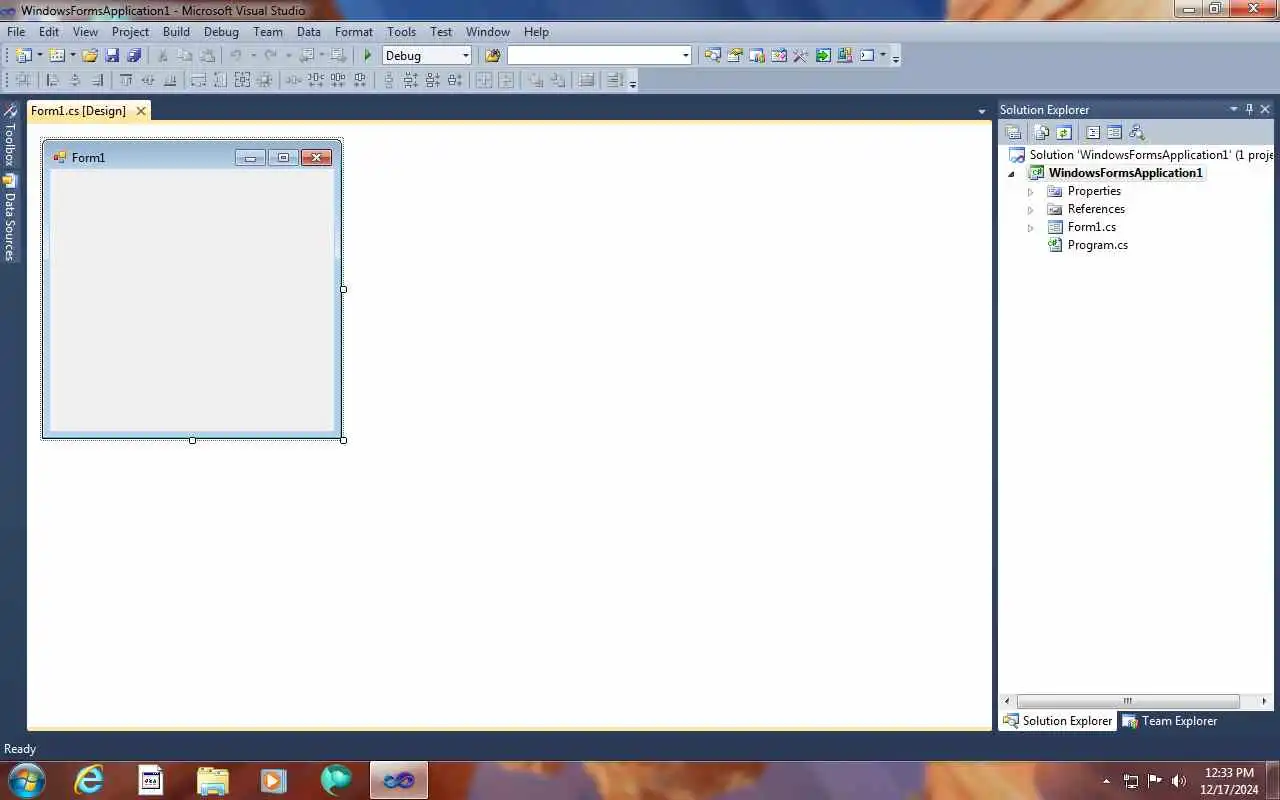
Task: Open the Debug configuration dropdown
Action: [x=465, y=55]
